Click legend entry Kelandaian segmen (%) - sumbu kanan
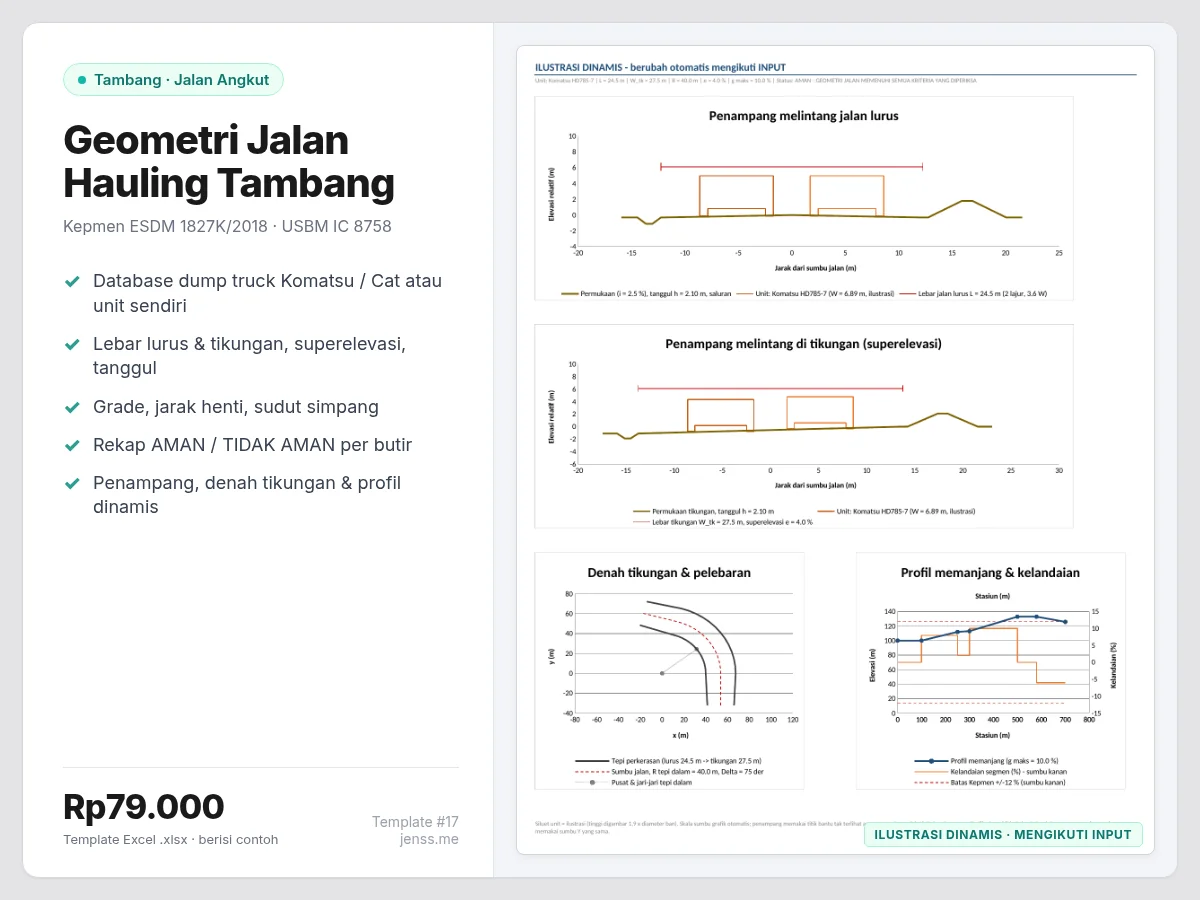The width and height of the screenshot is (1200, 900). coord(989,772)
